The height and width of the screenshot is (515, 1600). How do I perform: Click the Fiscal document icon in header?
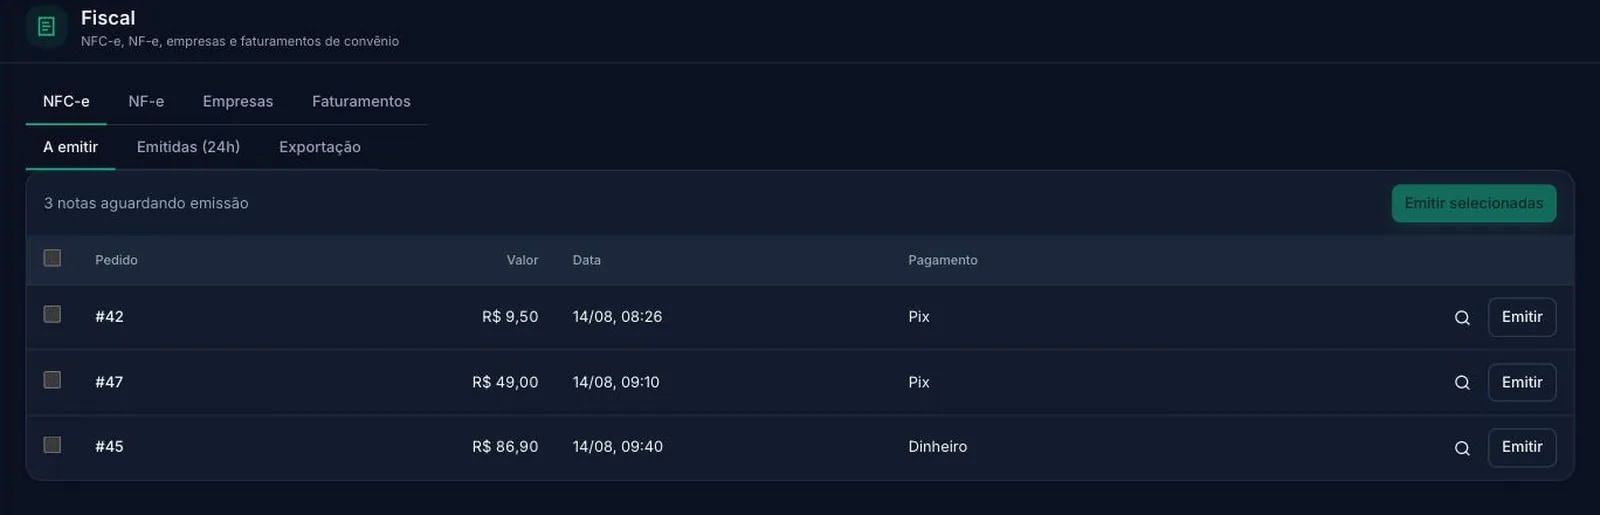coord(46,27)
